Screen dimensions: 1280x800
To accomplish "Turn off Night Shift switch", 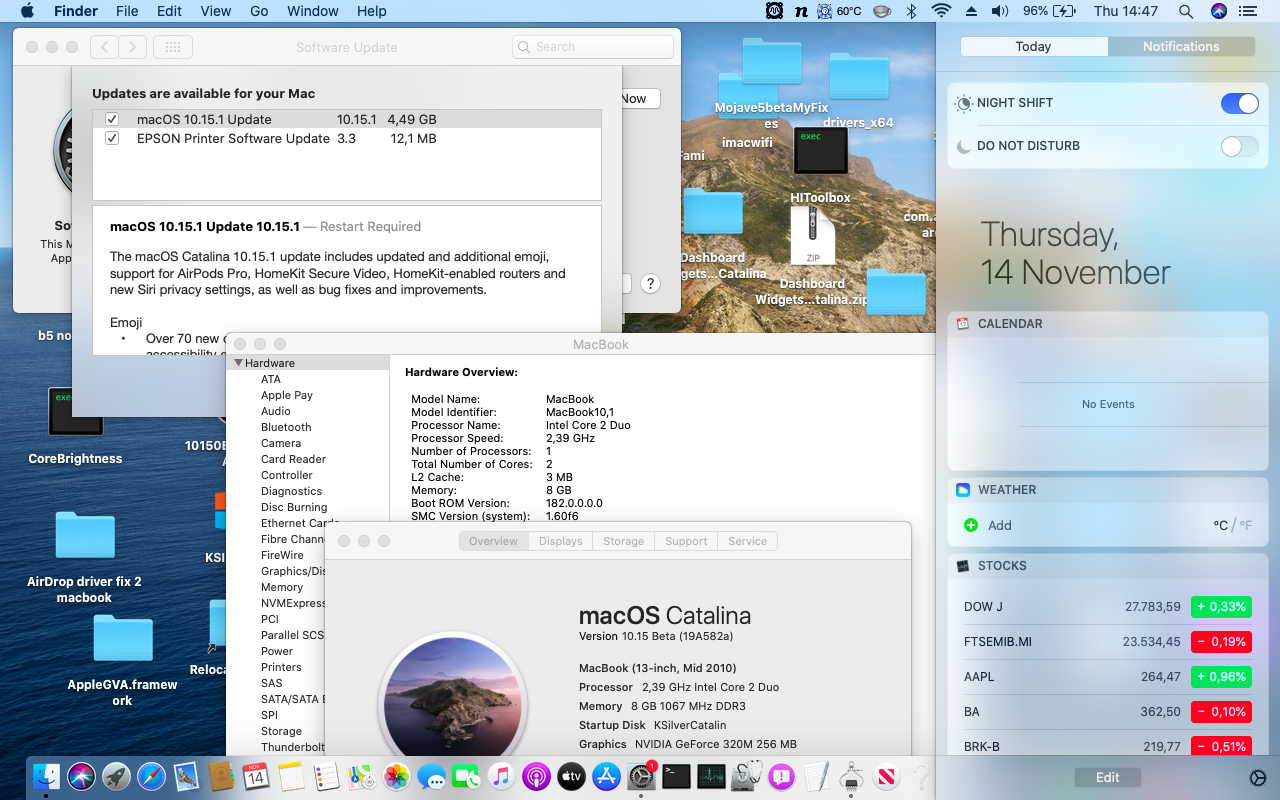I will pyautogui.click(x=1240, y=103).
